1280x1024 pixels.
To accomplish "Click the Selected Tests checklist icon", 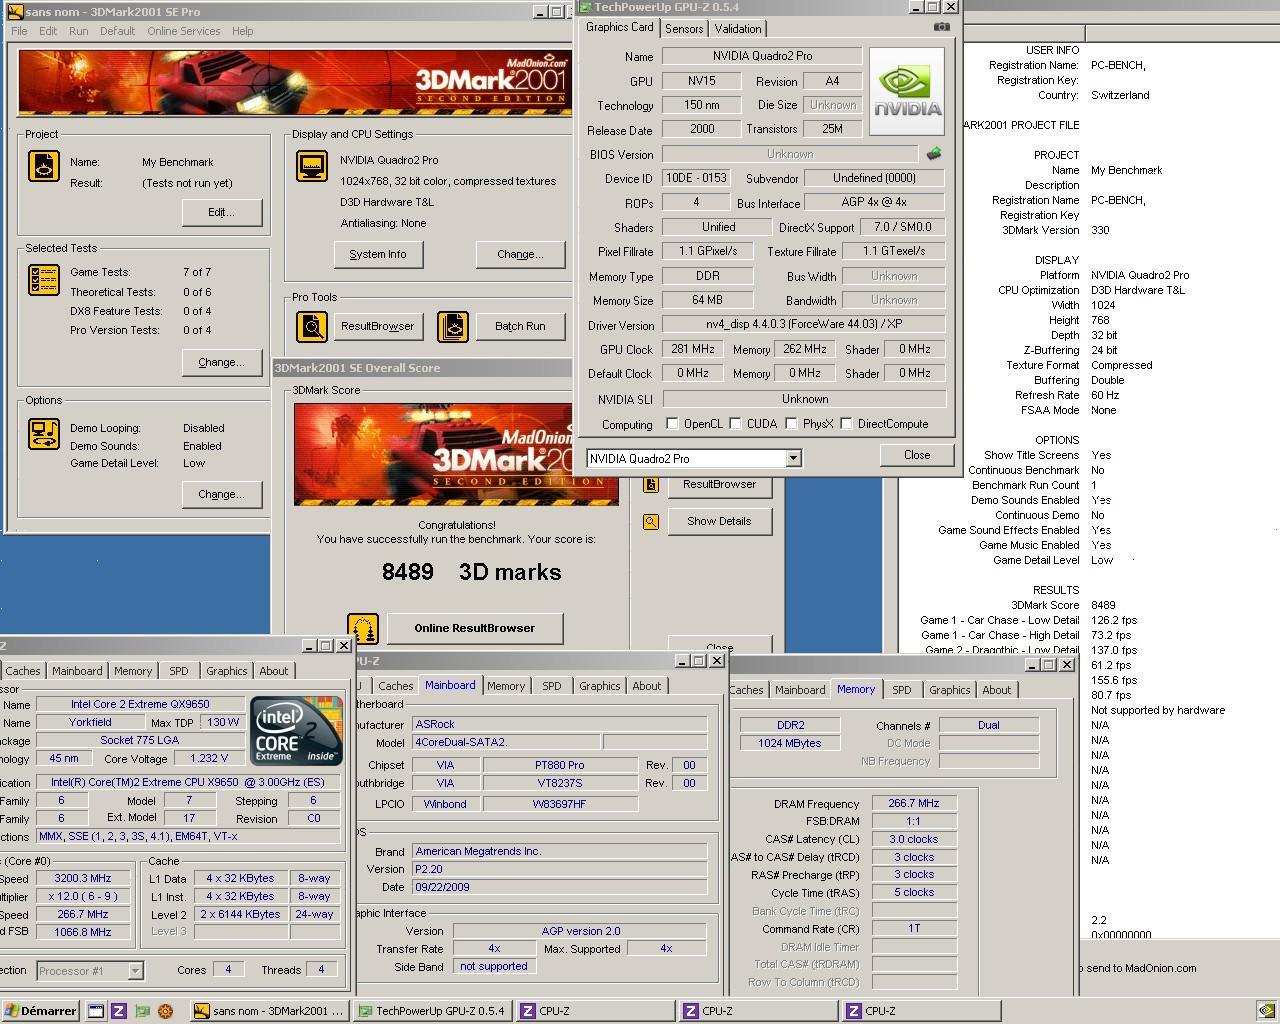I will point(43,280).
